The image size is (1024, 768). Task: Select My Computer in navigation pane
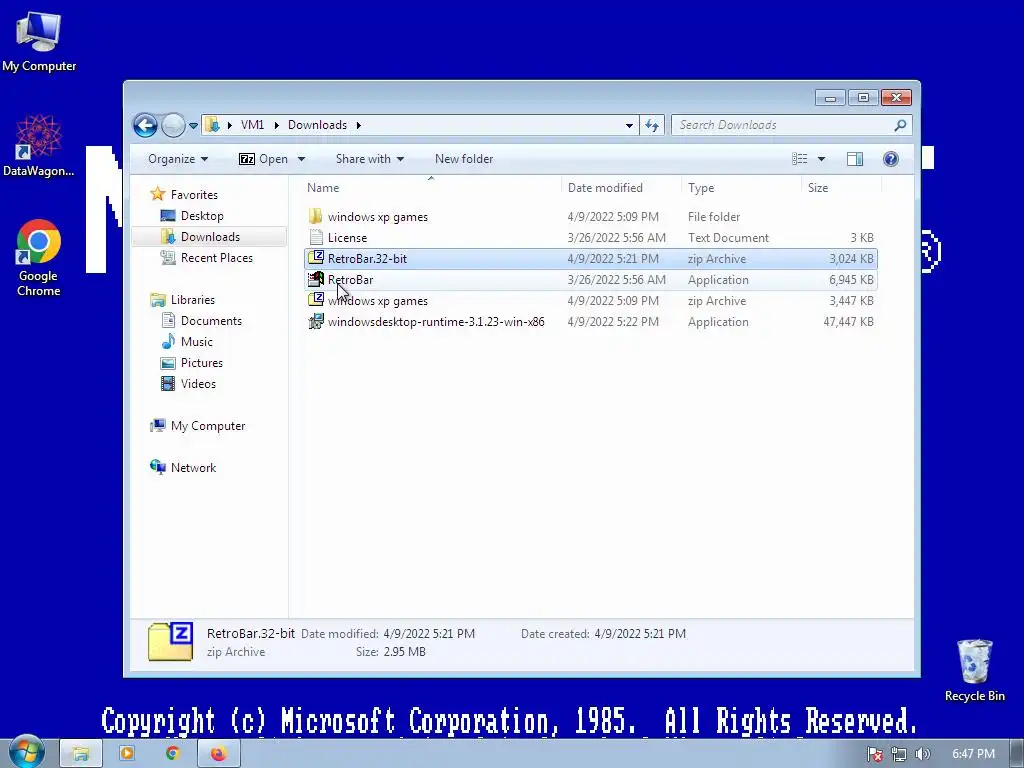tap(208, 426)
